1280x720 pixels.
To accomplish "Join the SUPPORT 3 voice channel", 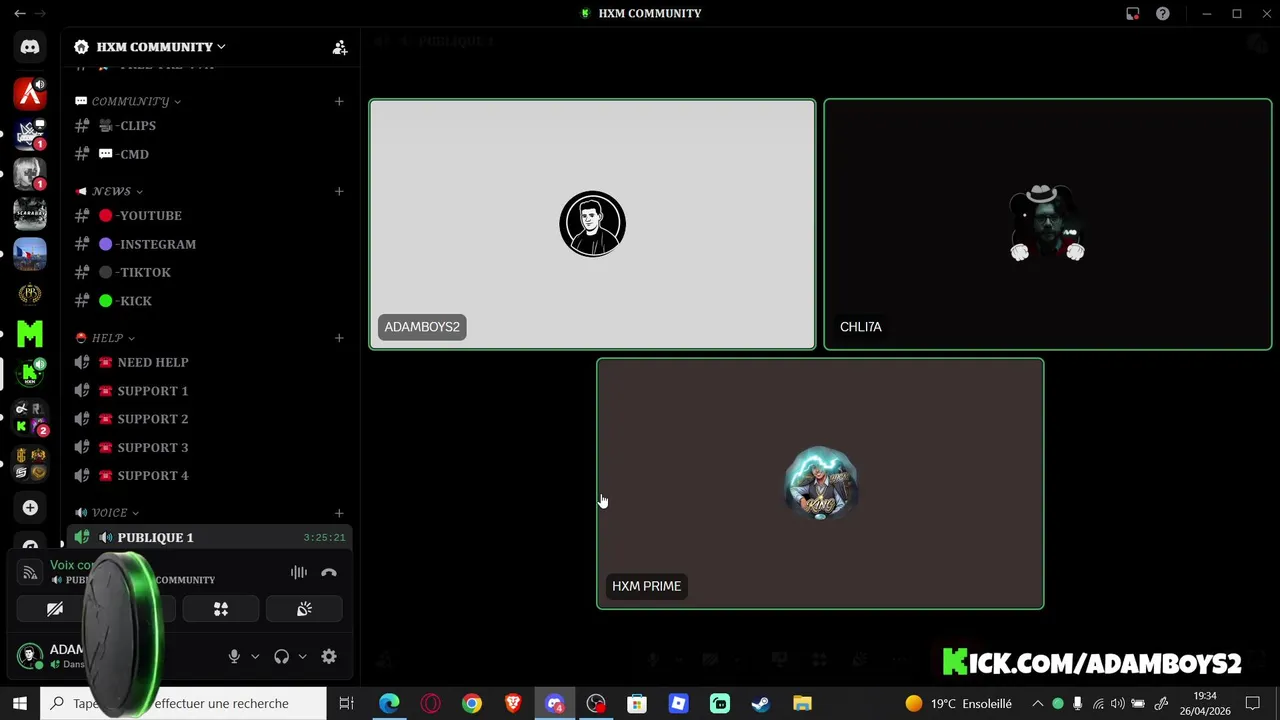I will pos(210,447).
